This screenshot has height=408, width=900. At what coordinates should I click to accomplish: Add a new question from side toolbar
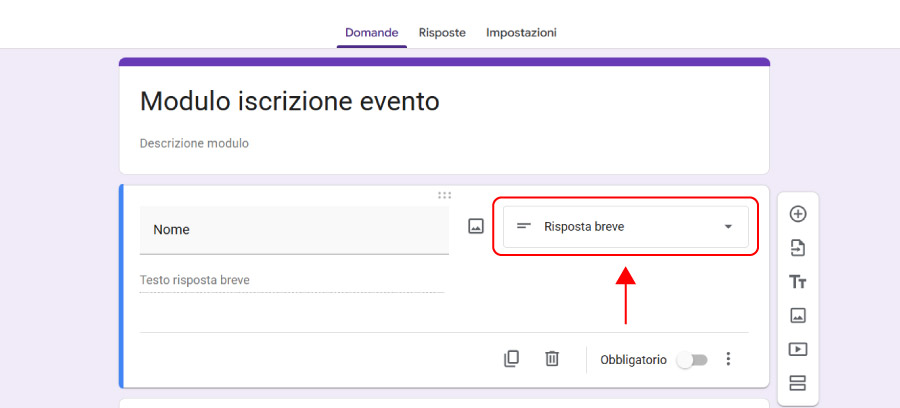click(797, 214)
